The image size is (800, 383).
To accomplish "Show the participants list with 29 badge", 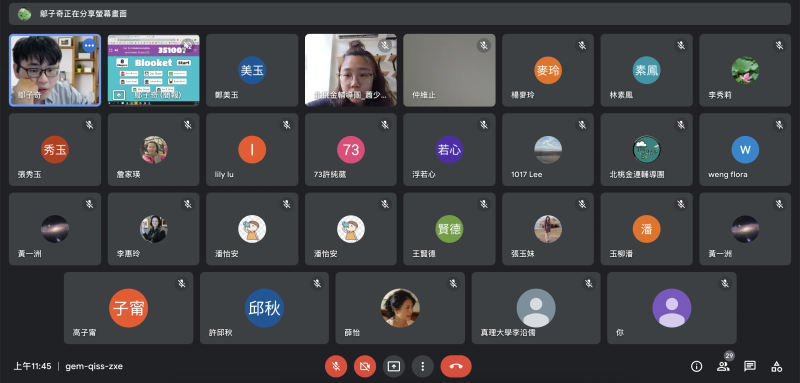I will click(x=723, y=366).
